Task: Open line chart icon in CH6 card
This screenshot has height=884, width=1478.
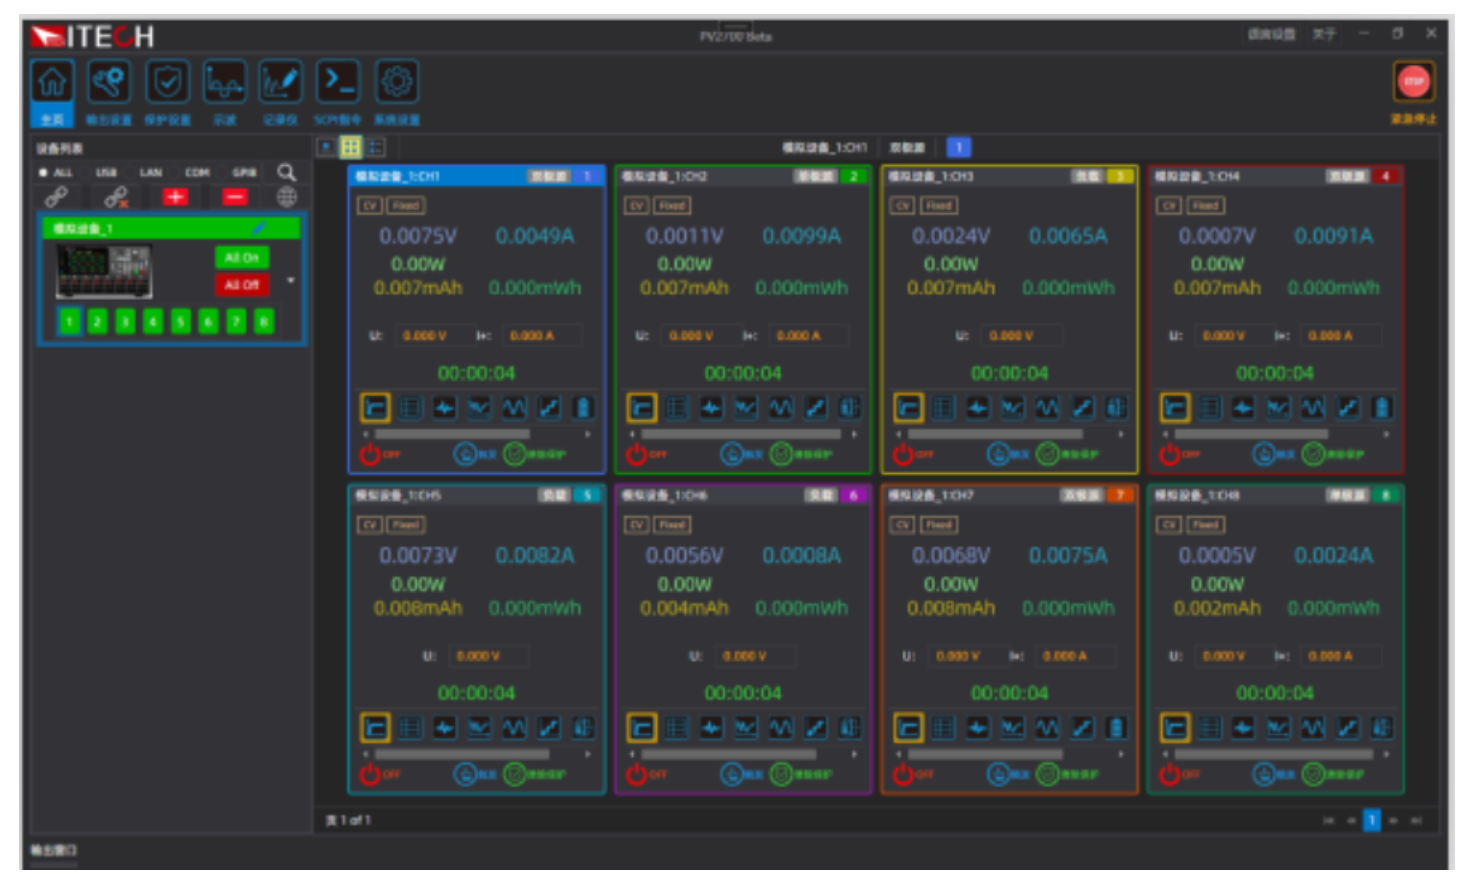Action: click(746, 728)
